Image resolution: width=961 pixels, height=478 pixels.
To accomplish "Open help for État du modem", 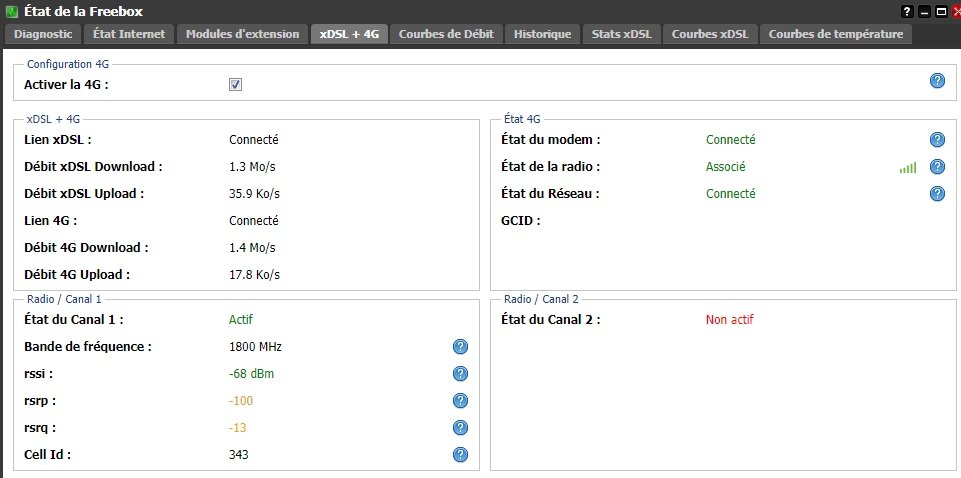I will click(x=937, y=140).
